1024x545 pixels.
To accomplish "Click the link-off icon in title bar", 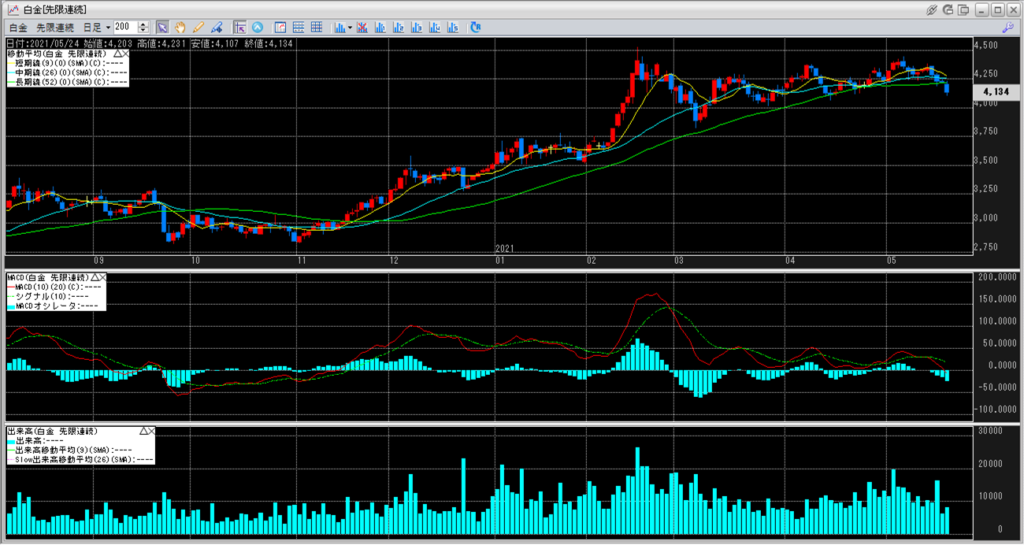I will (x=933, y=9).
